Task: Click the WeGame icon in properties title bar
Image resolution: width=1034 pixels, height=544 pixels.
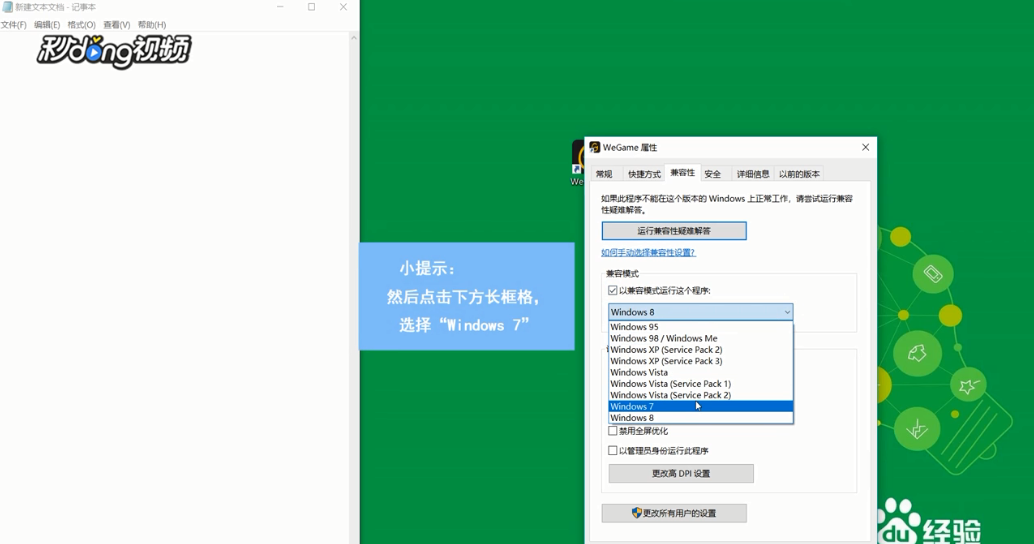Action: (595, 147)
